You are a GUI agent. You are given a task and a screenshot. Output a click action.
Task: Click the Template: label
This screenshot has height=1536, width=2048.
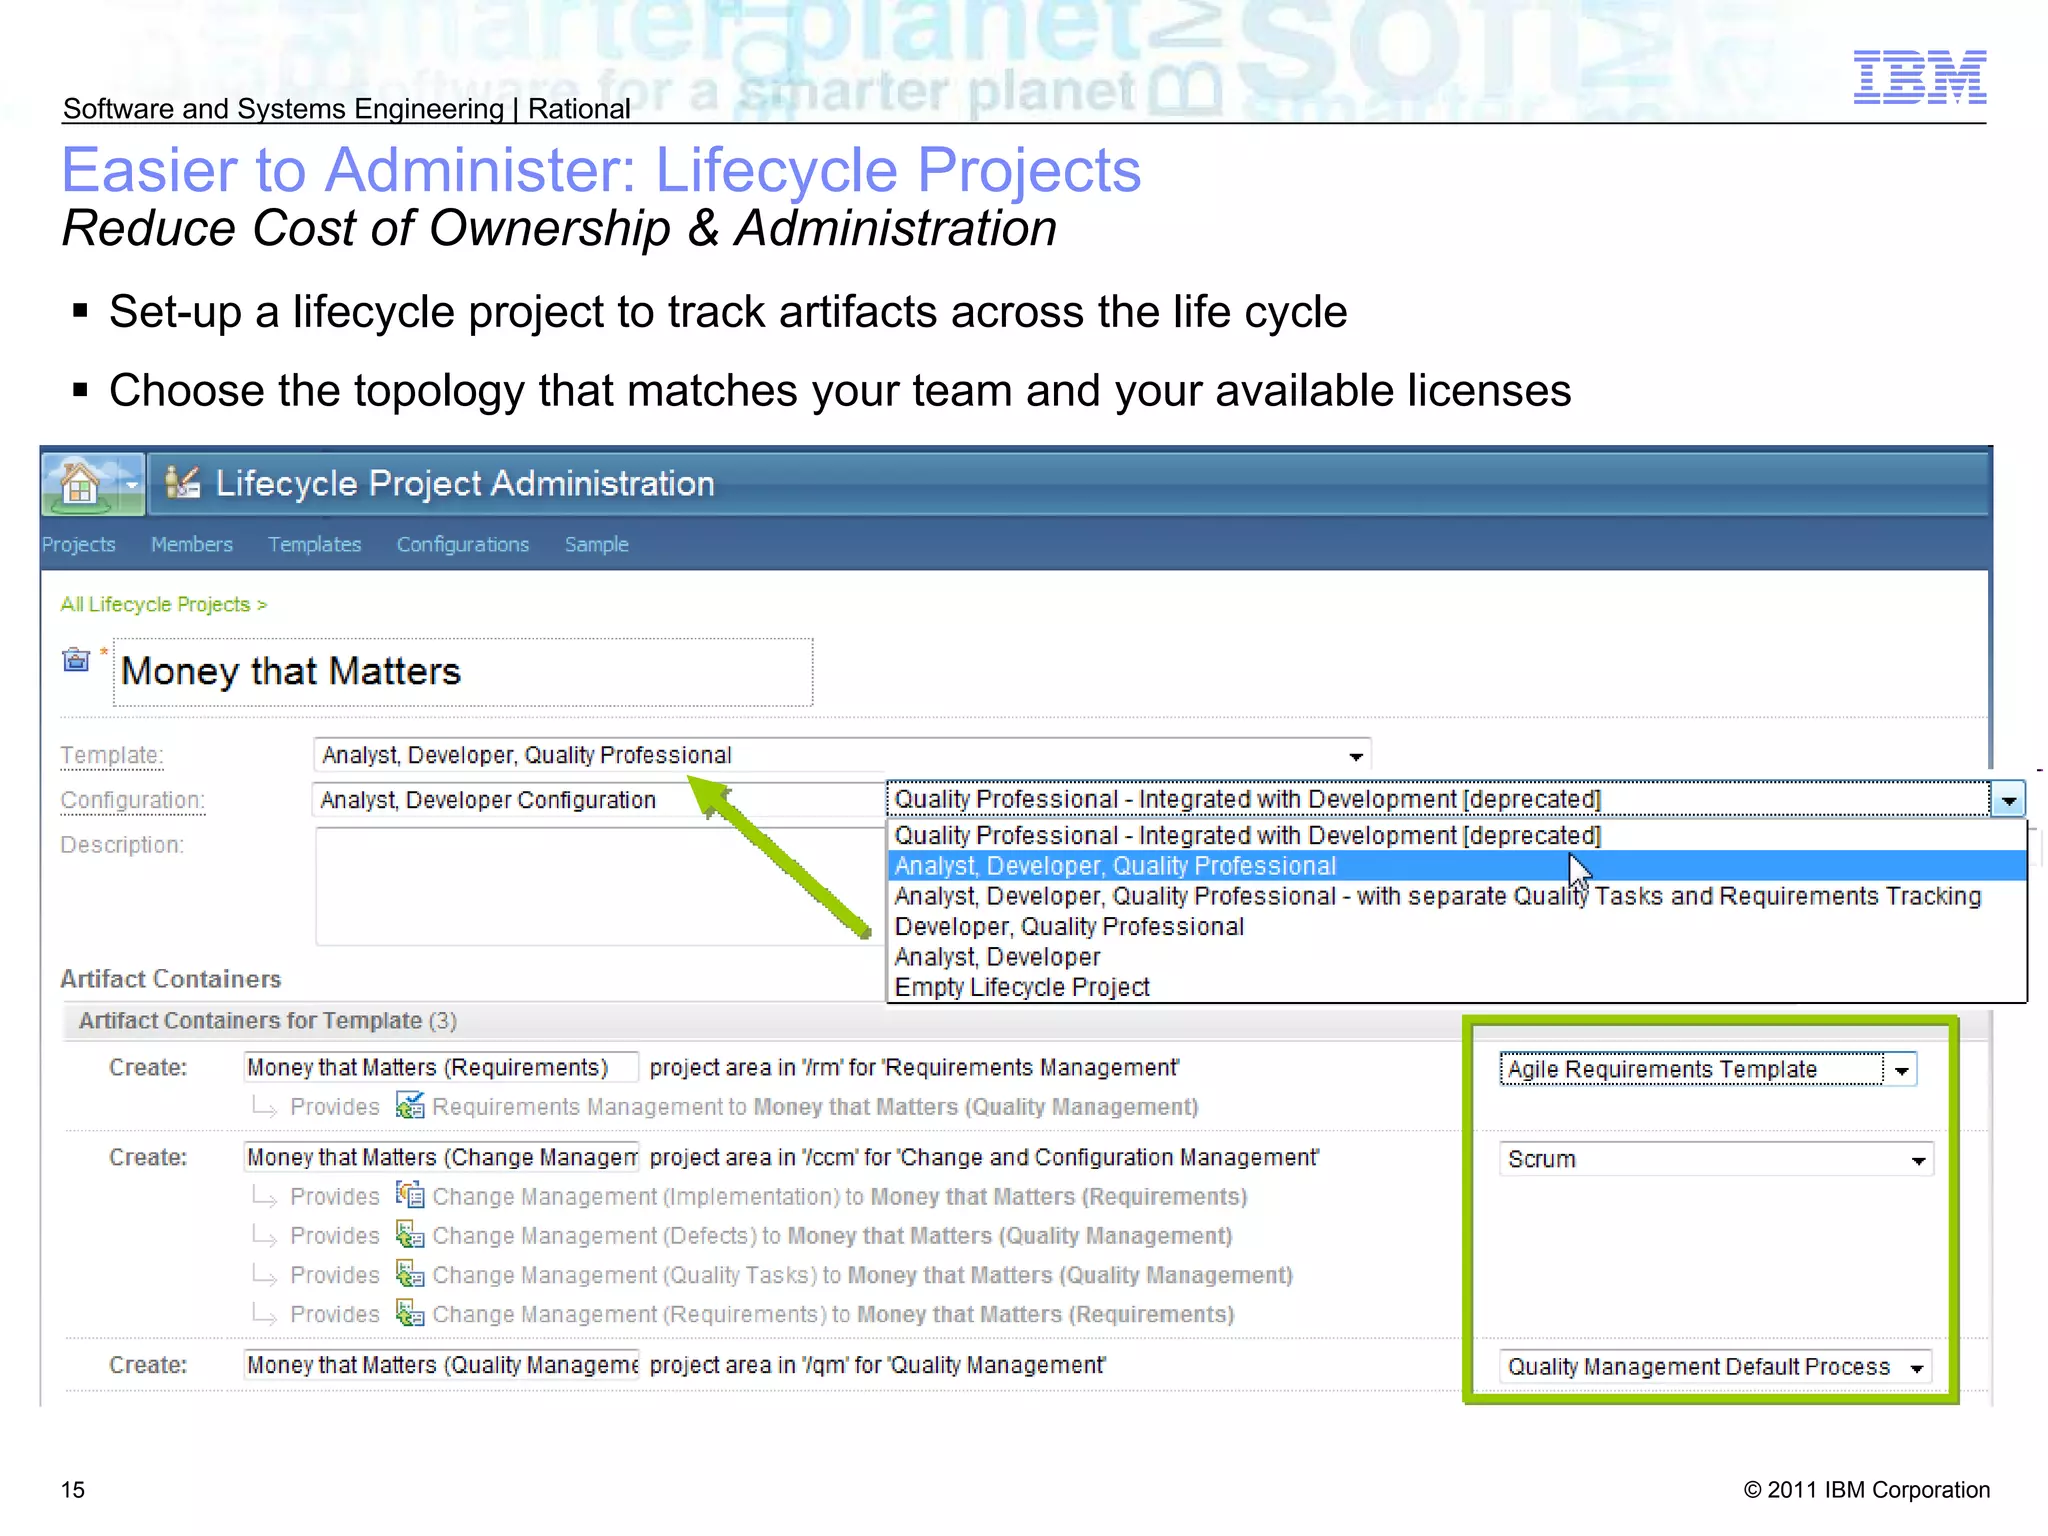[112, 755]
